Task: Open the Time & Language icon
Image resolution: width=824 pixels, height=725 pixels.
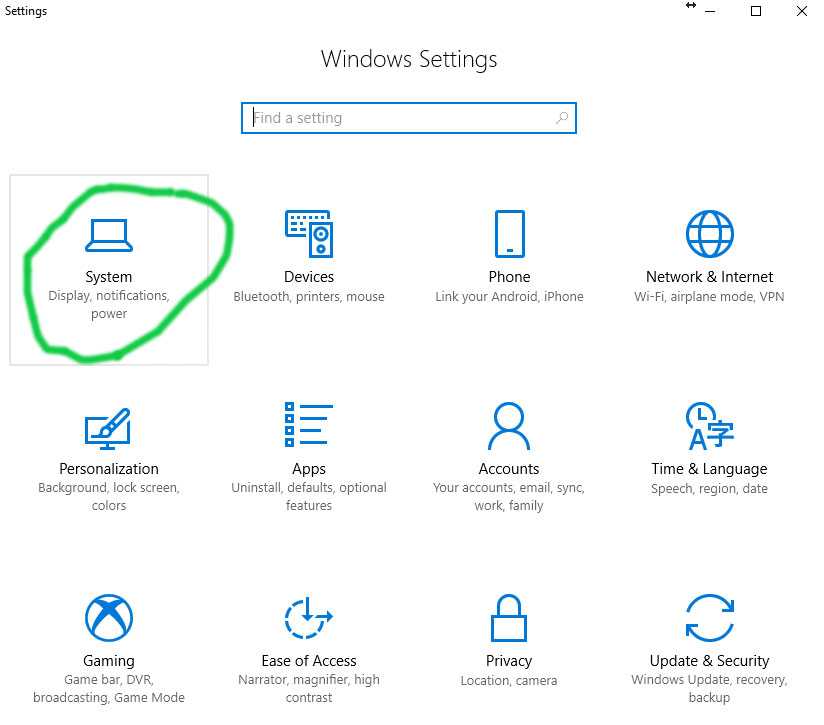Action: point(709,427)
